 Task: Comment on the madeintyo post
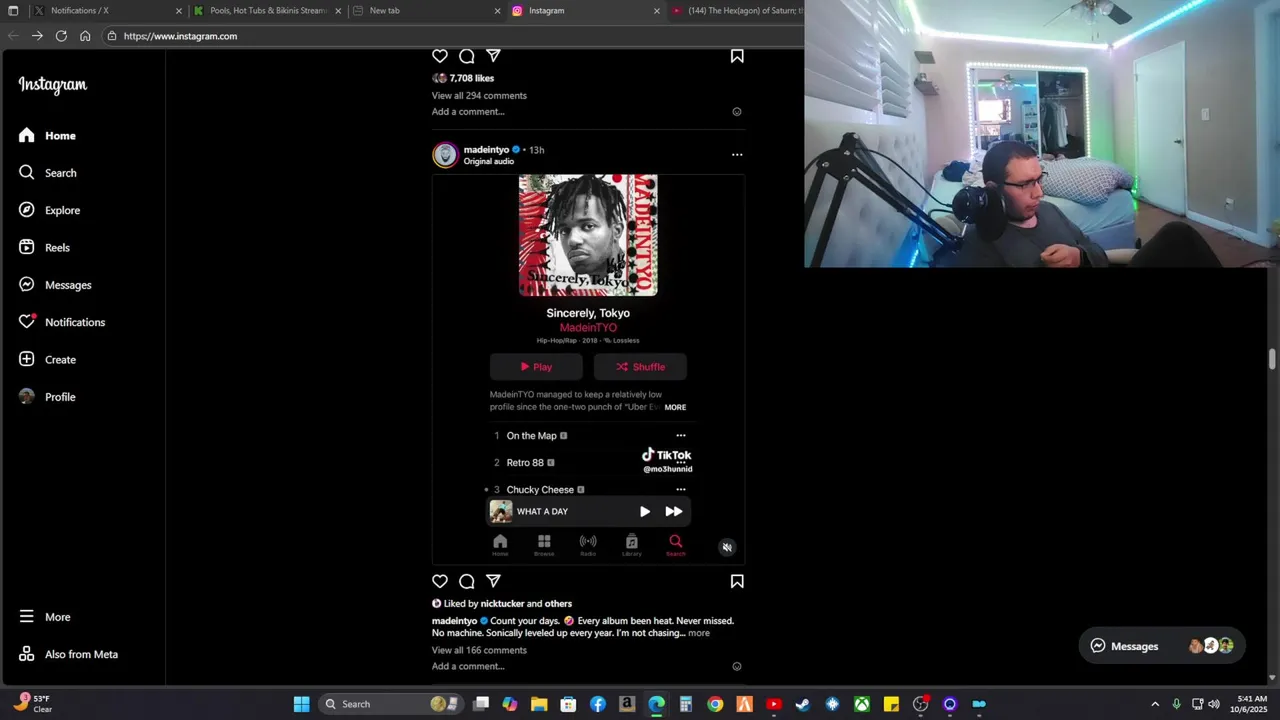pos(467,581)
